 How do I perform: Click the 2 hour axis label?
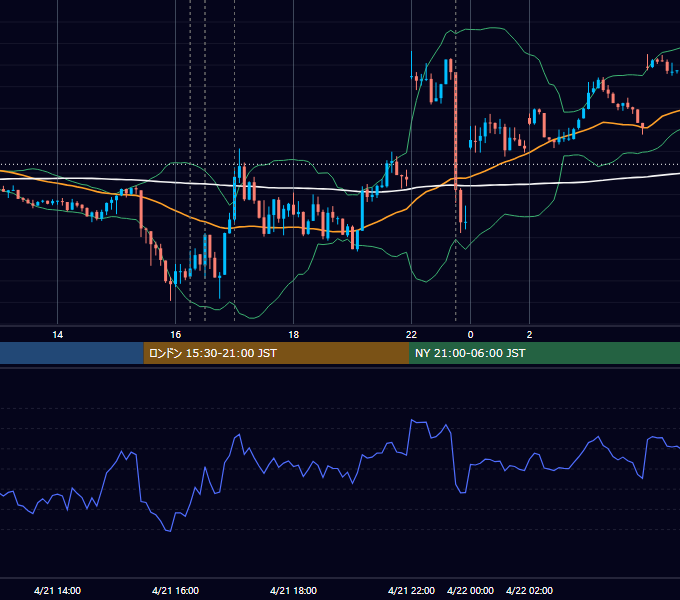529,335
